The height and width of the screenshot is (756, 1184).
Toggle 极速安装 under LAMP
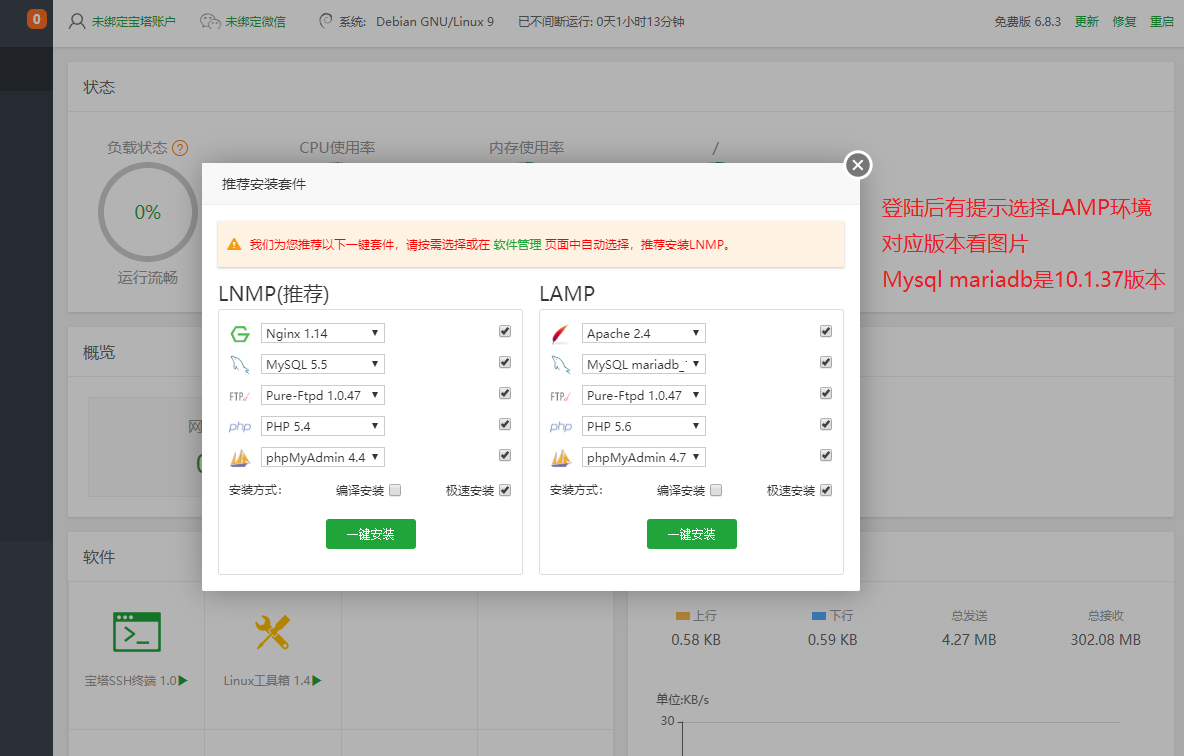click(826, 490)
